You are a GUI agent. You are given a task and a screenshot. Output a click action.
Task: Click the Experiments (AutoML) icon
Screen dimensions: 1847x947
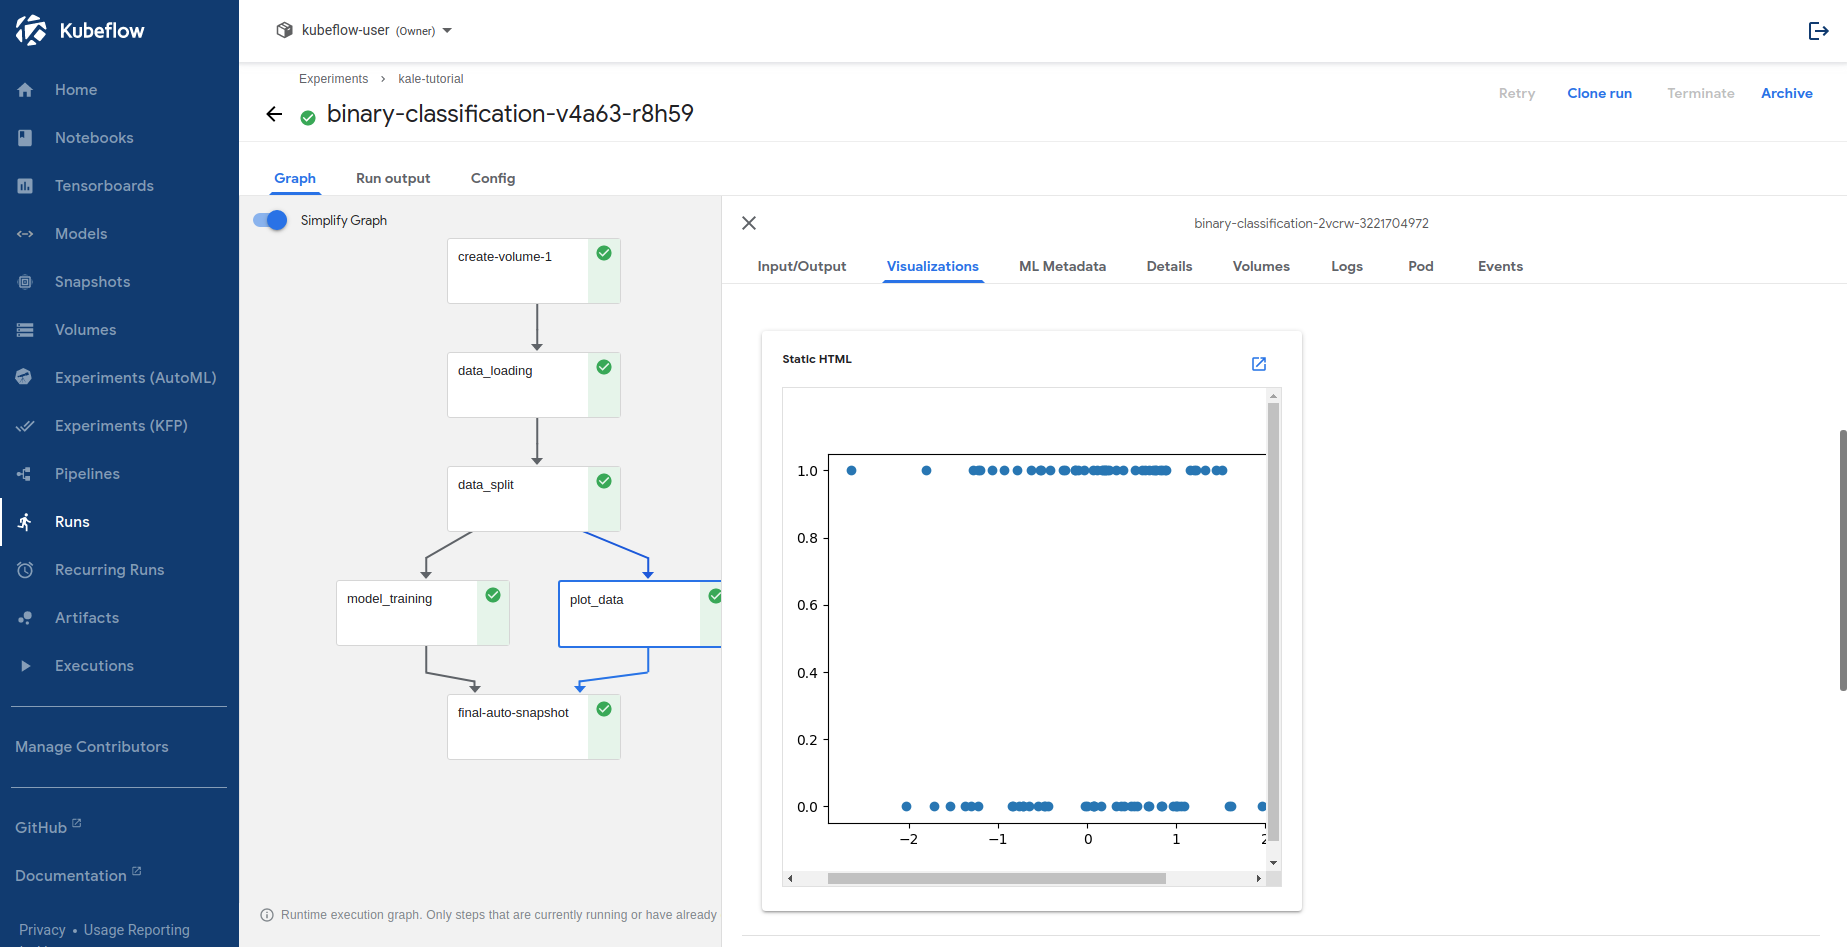click(x=25, y=378)
